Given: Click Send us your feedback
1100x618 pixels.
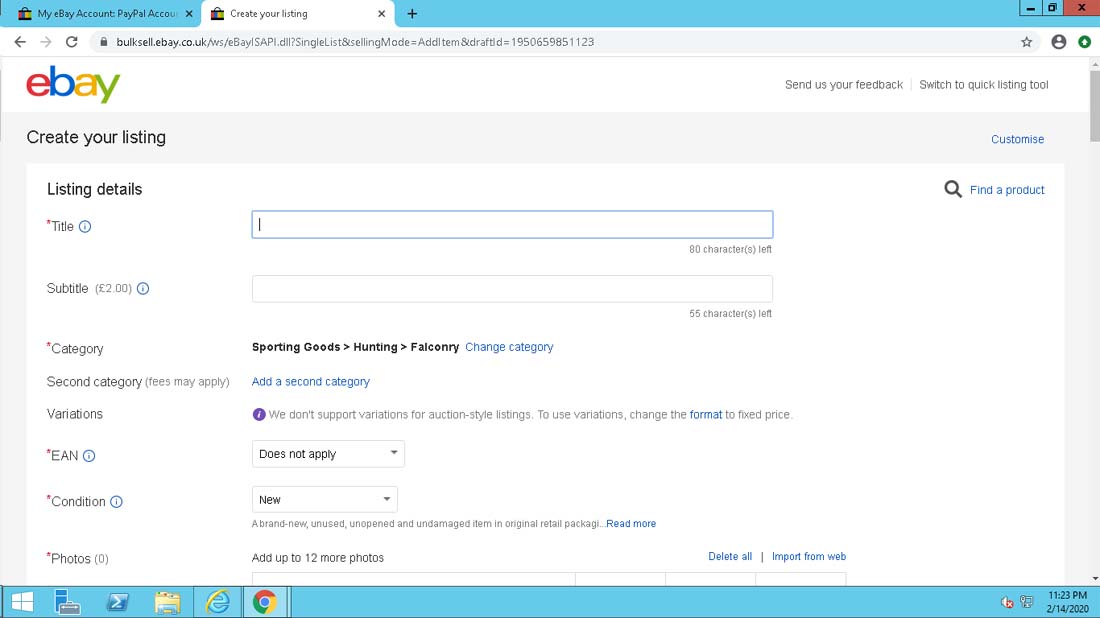Looking at the screenshot, I should [843, 85].
